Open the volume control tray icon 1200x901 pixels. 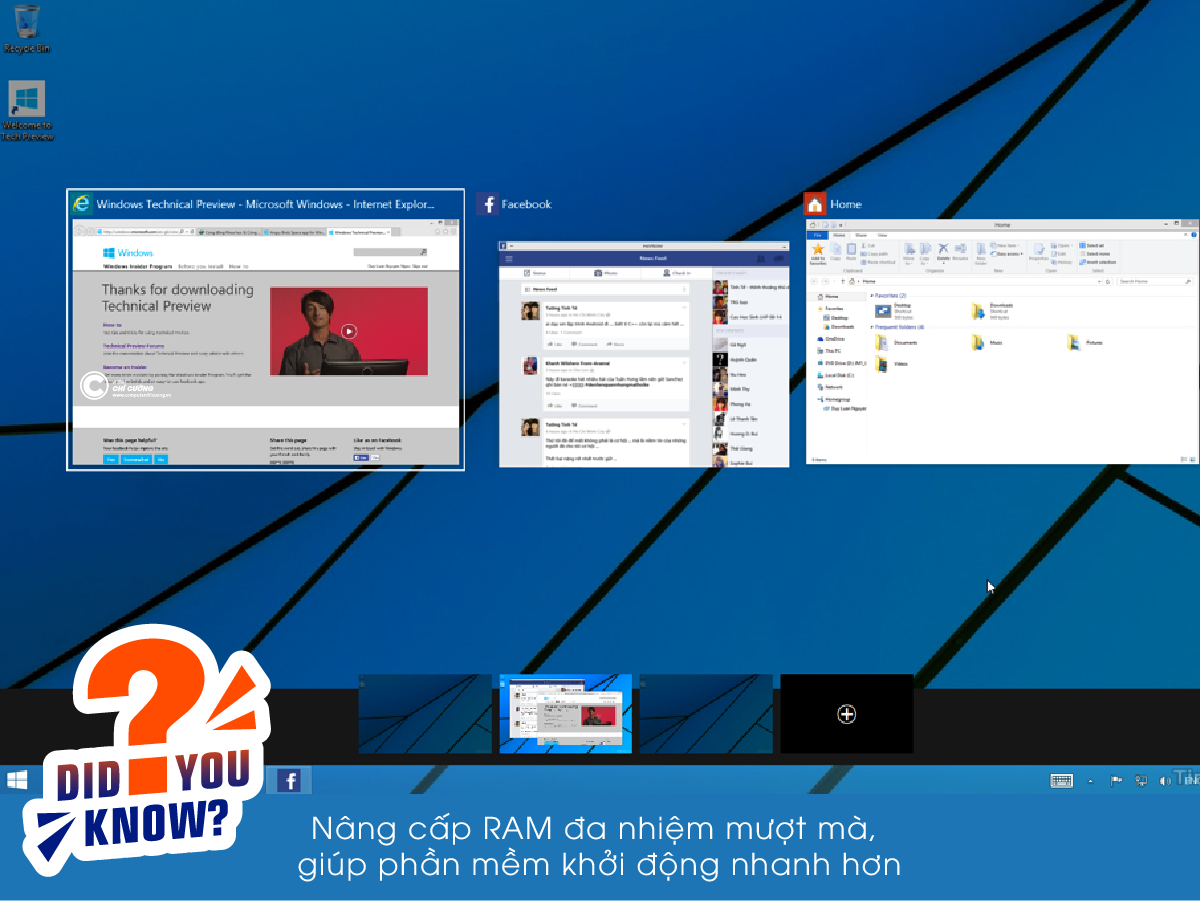coord(1165,780)
